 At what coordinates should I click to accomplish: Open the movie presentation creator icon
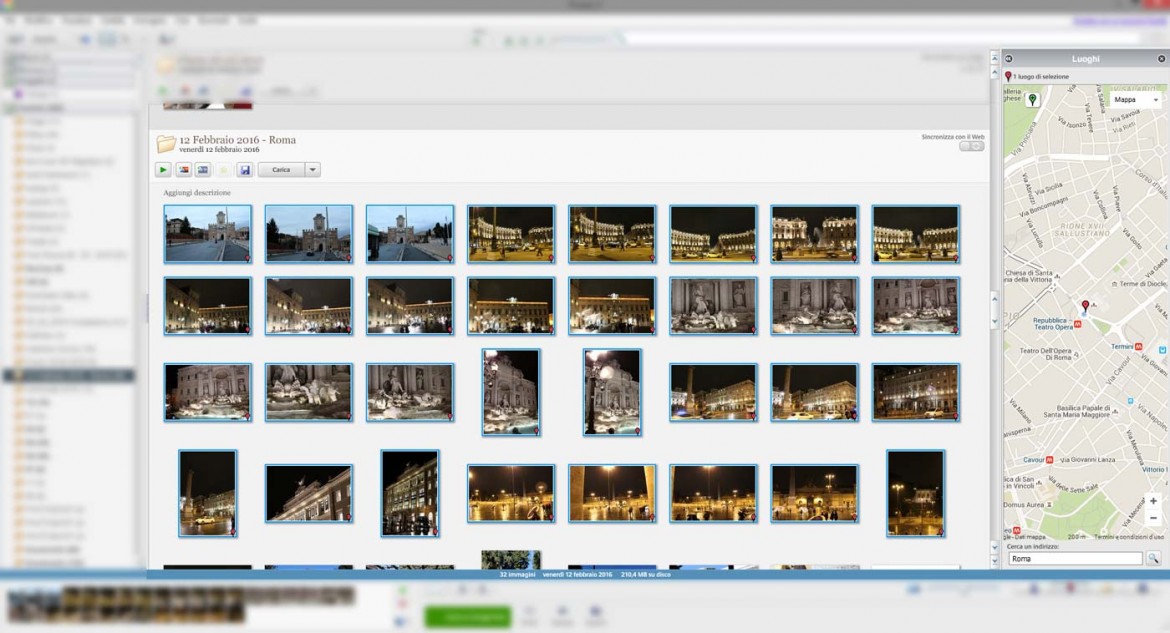click(203, 170)
